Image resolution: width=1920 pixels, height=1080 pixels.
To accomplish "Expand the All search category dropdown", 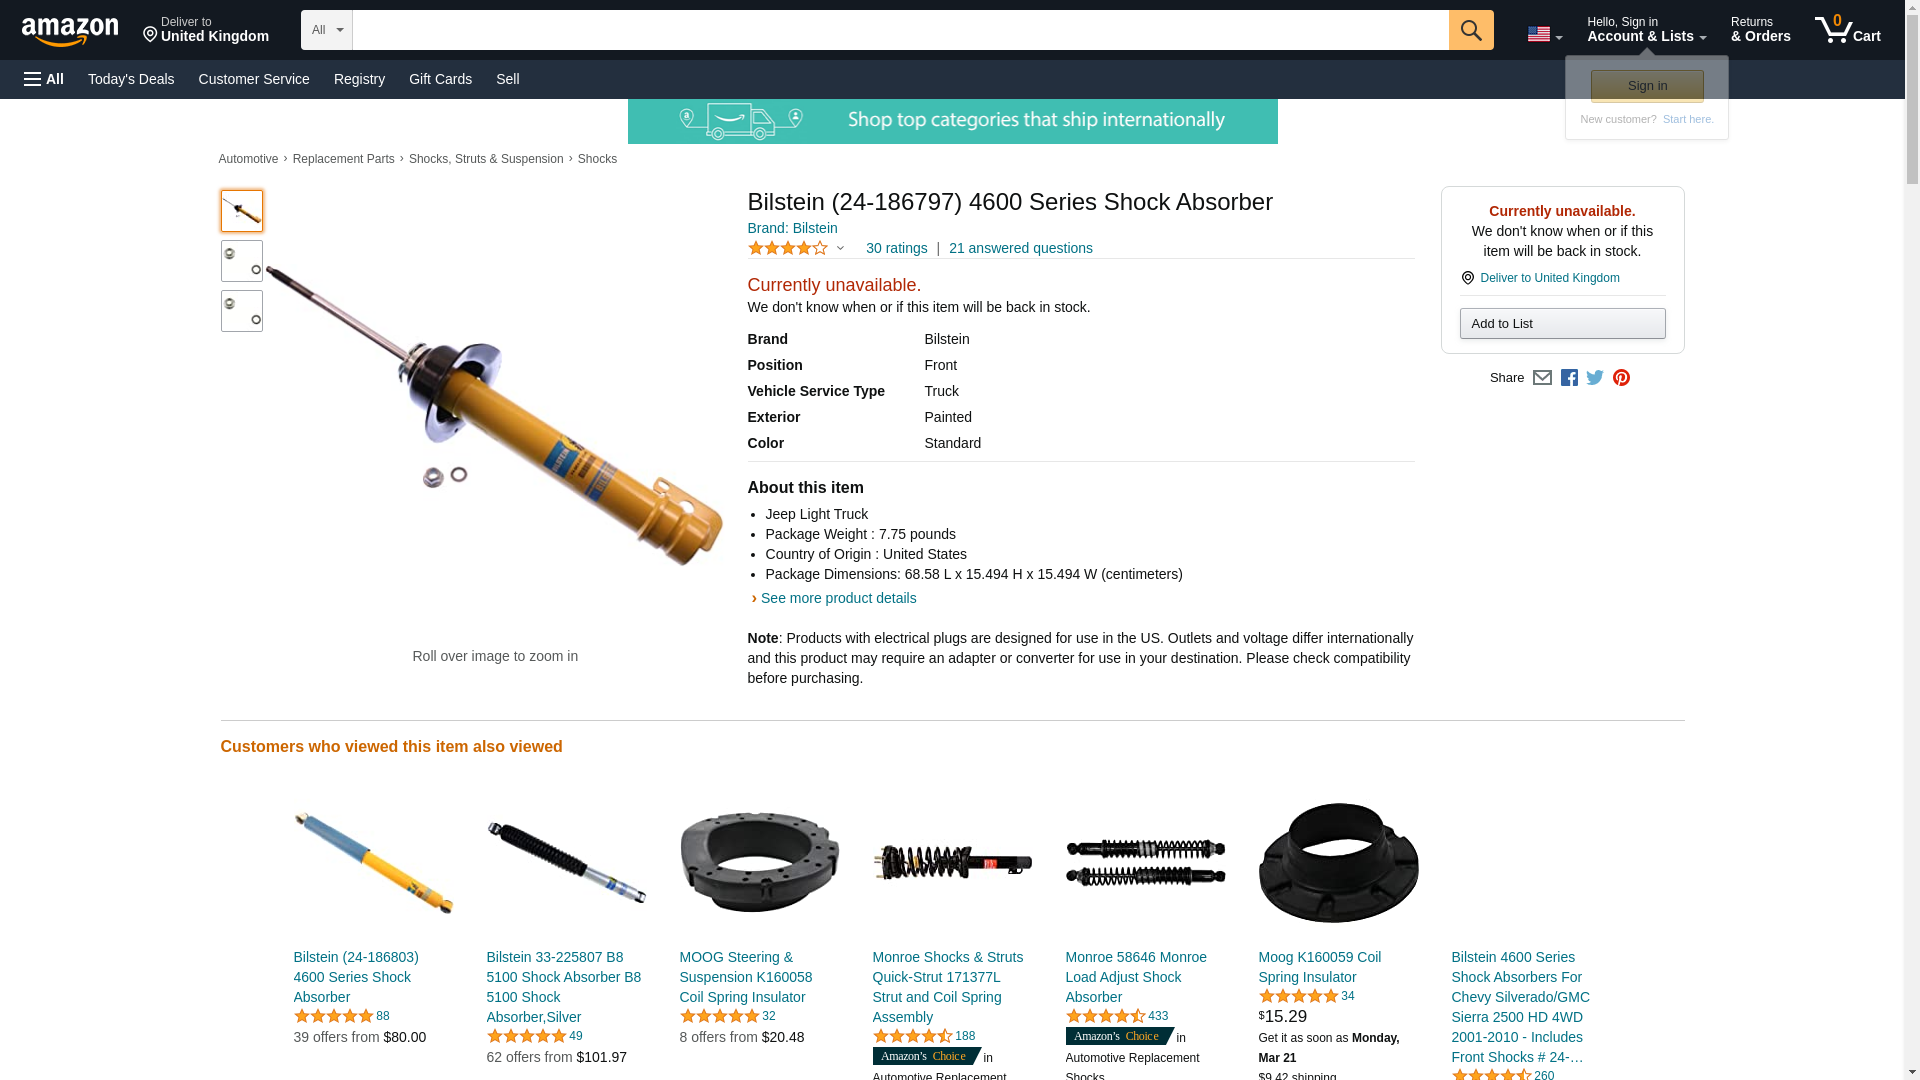I will [x=327, y=30].
